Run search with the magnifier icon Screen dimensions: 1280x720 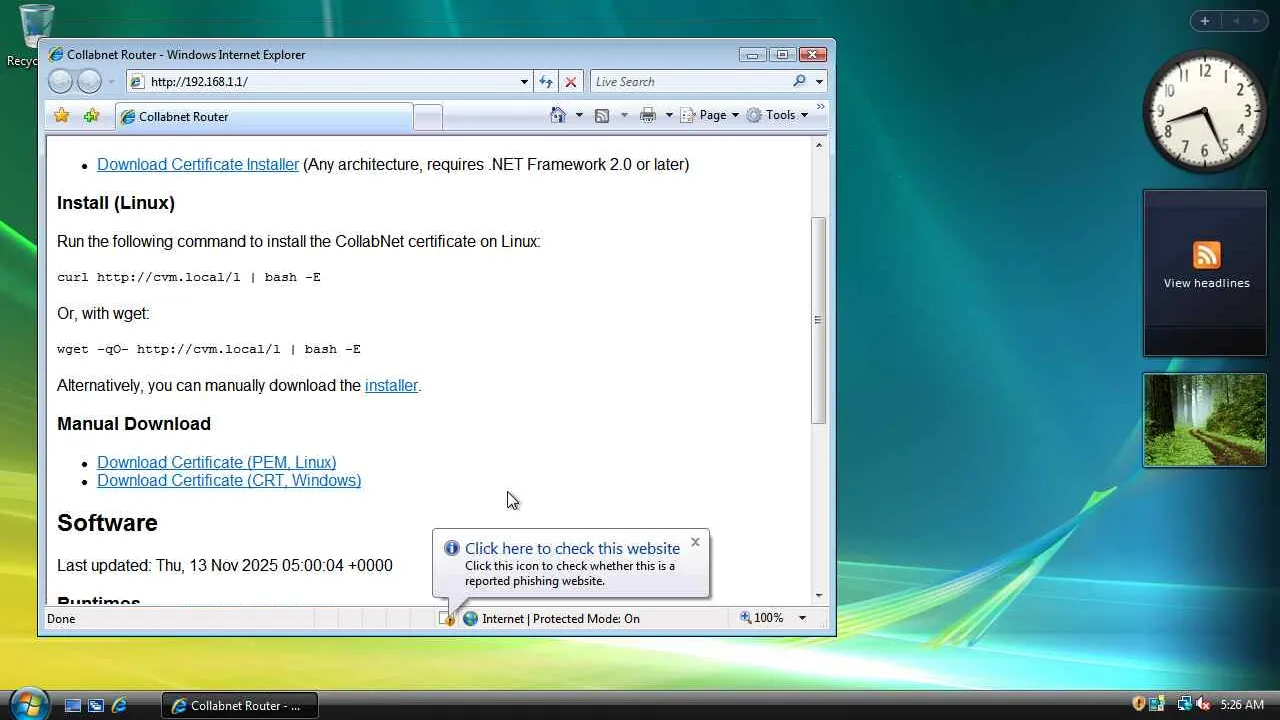pyautogui.click(x=799, y=82)
